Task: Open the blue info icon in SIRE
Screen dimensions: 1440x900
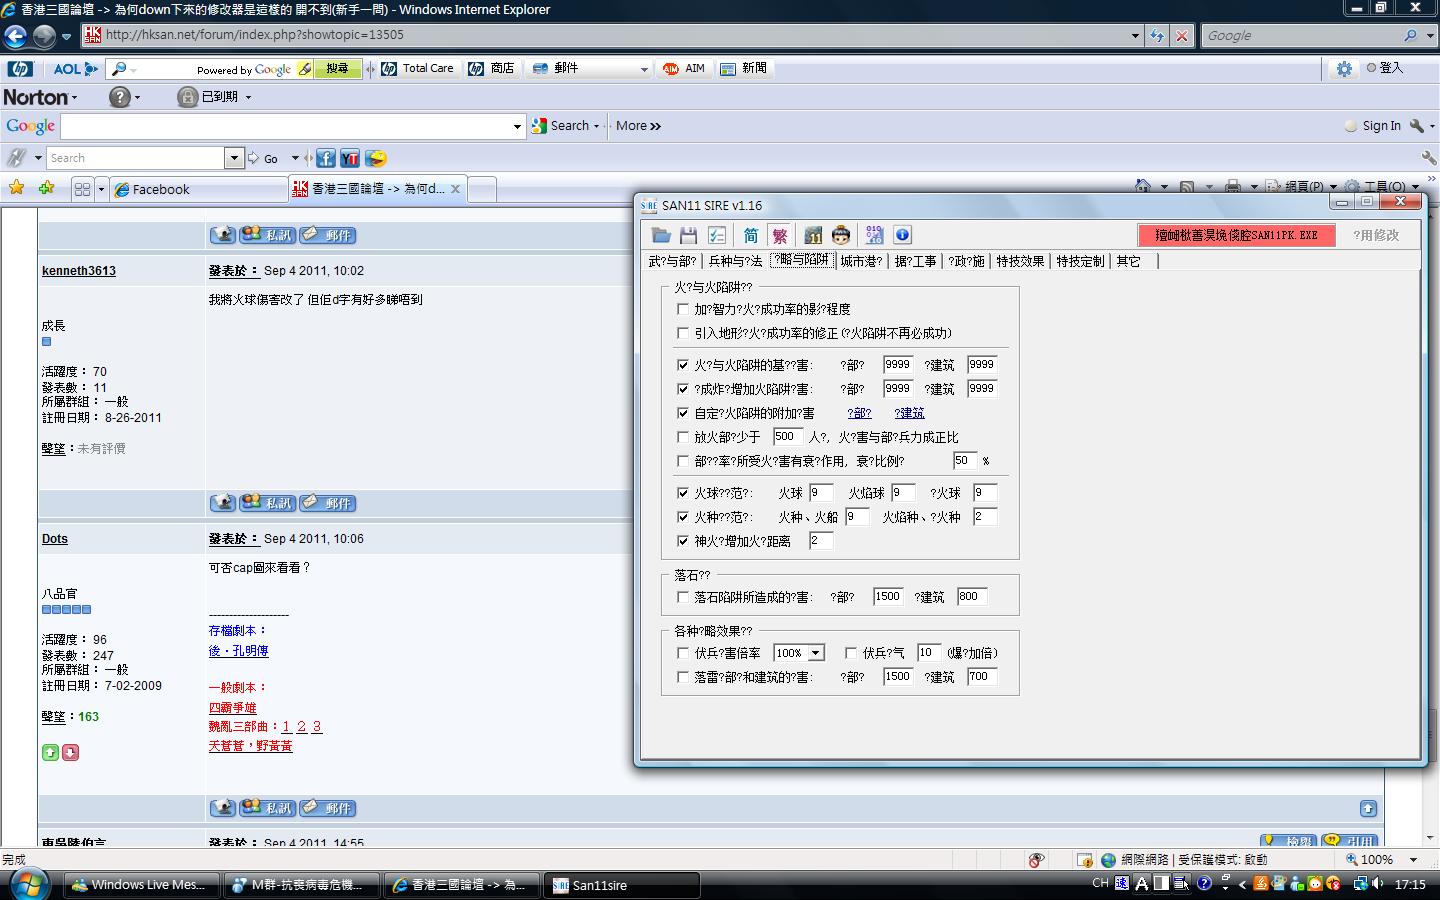Action: point(902,235)
